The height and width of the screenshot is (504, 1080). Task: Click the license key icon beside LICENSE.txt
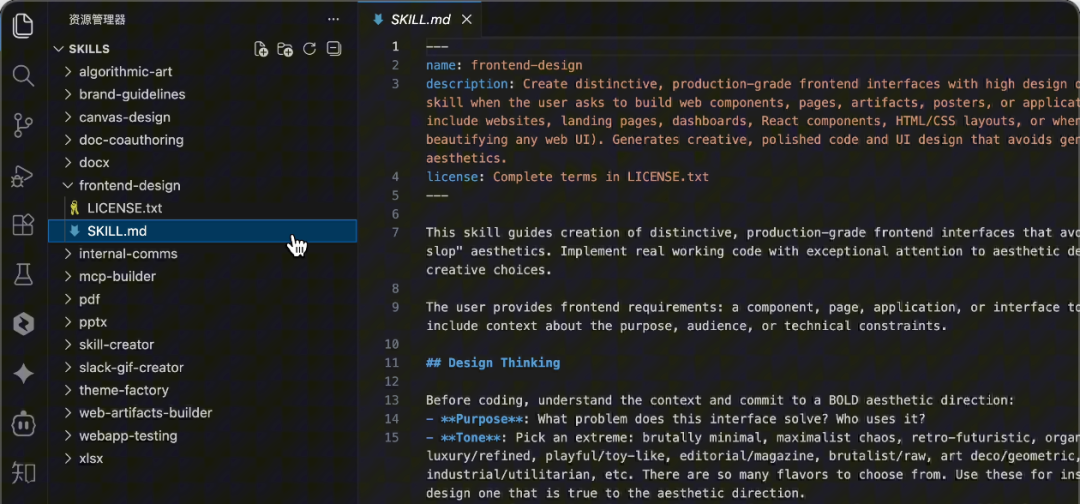(74, 208)
